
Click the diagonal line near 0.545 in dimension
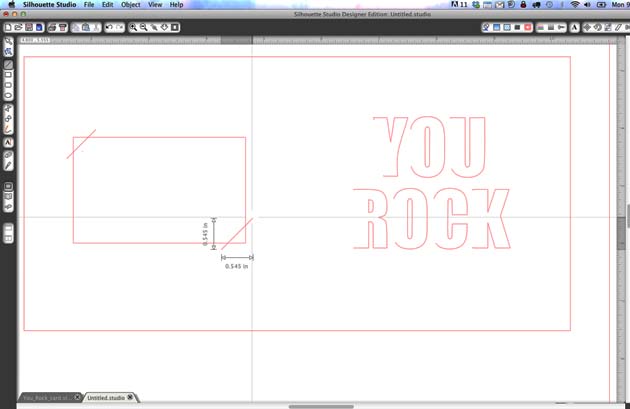click(237, 234)
